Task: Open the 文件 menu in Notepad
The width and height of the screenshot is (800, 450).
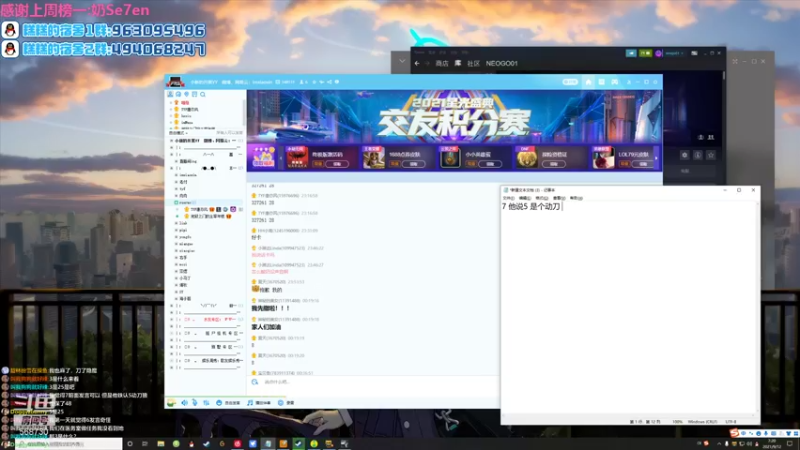Action: (x=508, y=198)
